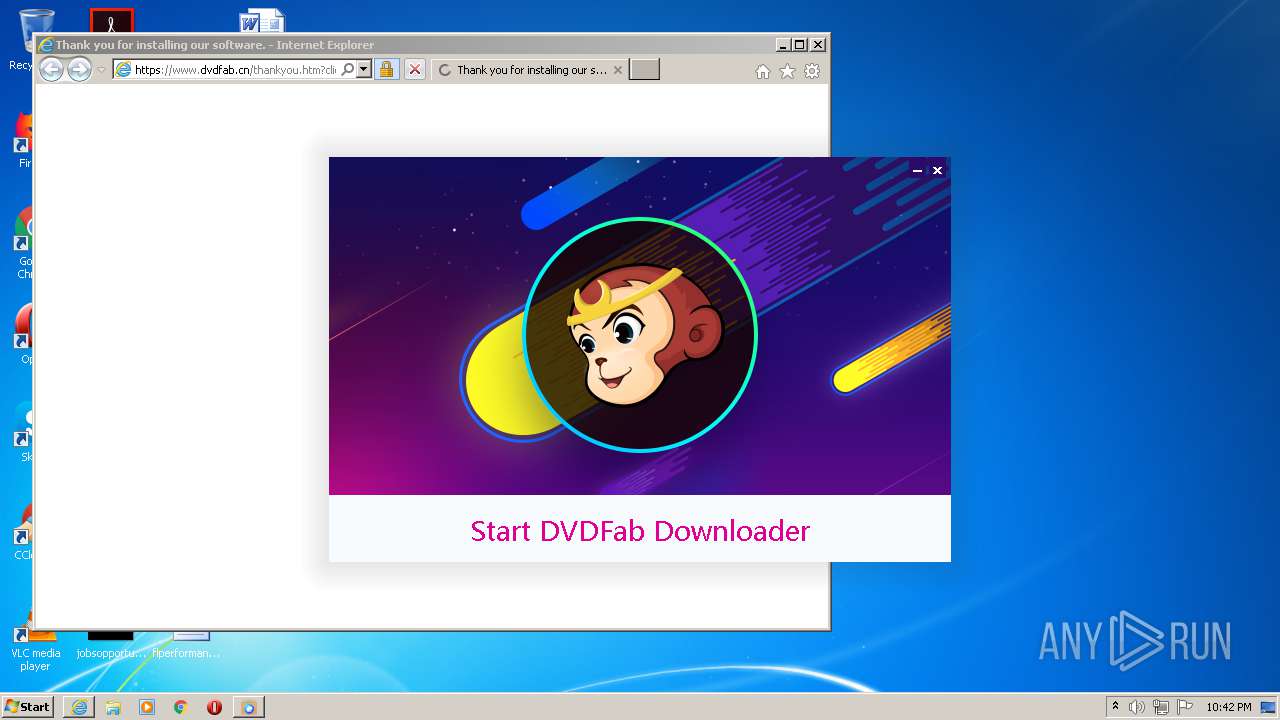Screen dimensions: 1280x720
Task: Stop loading the page with red X
Action: (415, 70)
